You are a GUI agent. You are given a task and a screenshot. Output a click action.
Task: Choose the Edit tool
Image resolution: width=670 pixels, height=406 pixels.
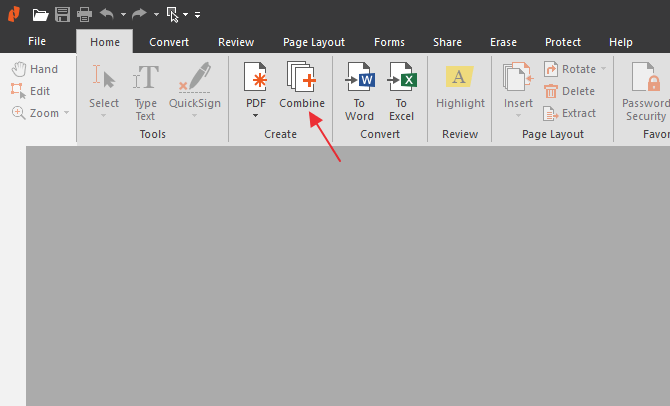pyautogui.click(x=30, y=91)
